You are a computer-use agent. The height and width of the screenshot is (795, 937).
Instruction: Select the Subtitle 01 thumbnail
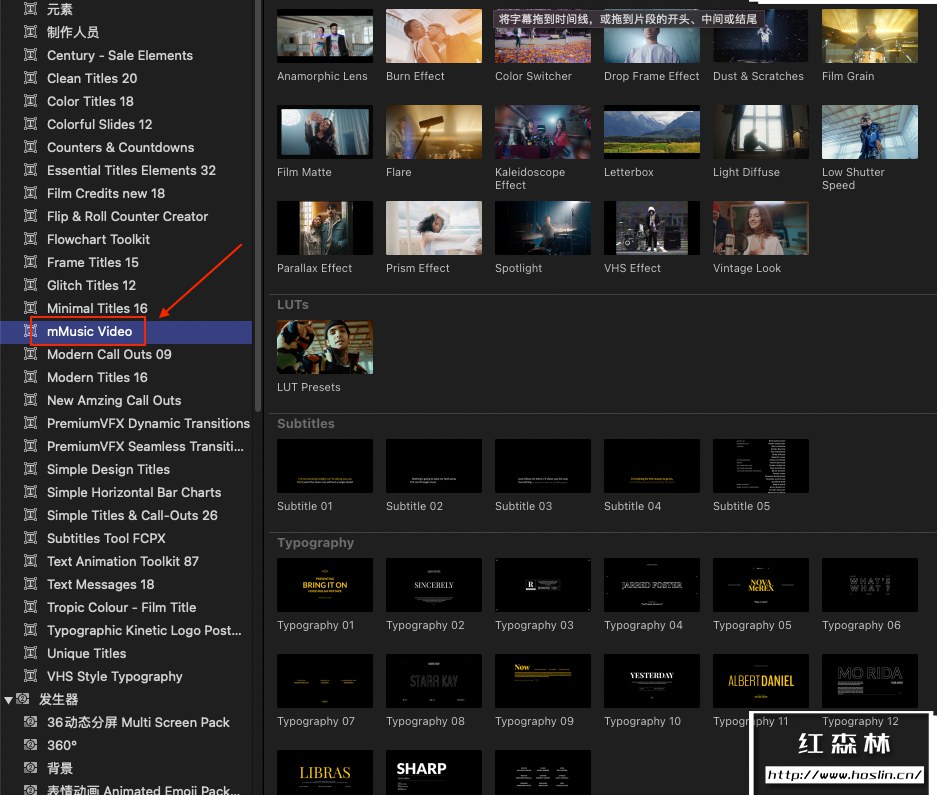click(x=325, y=466)
